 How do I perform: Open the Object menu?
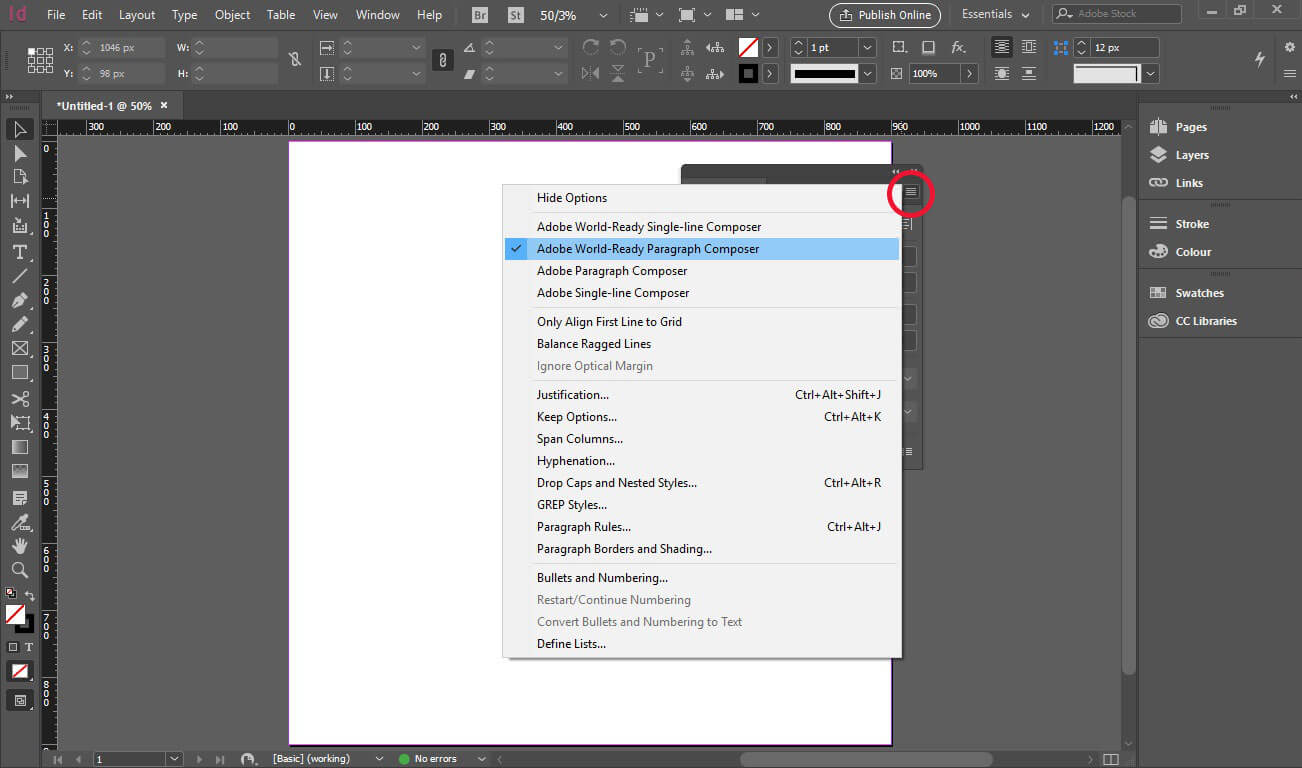[x=232, y=15]
